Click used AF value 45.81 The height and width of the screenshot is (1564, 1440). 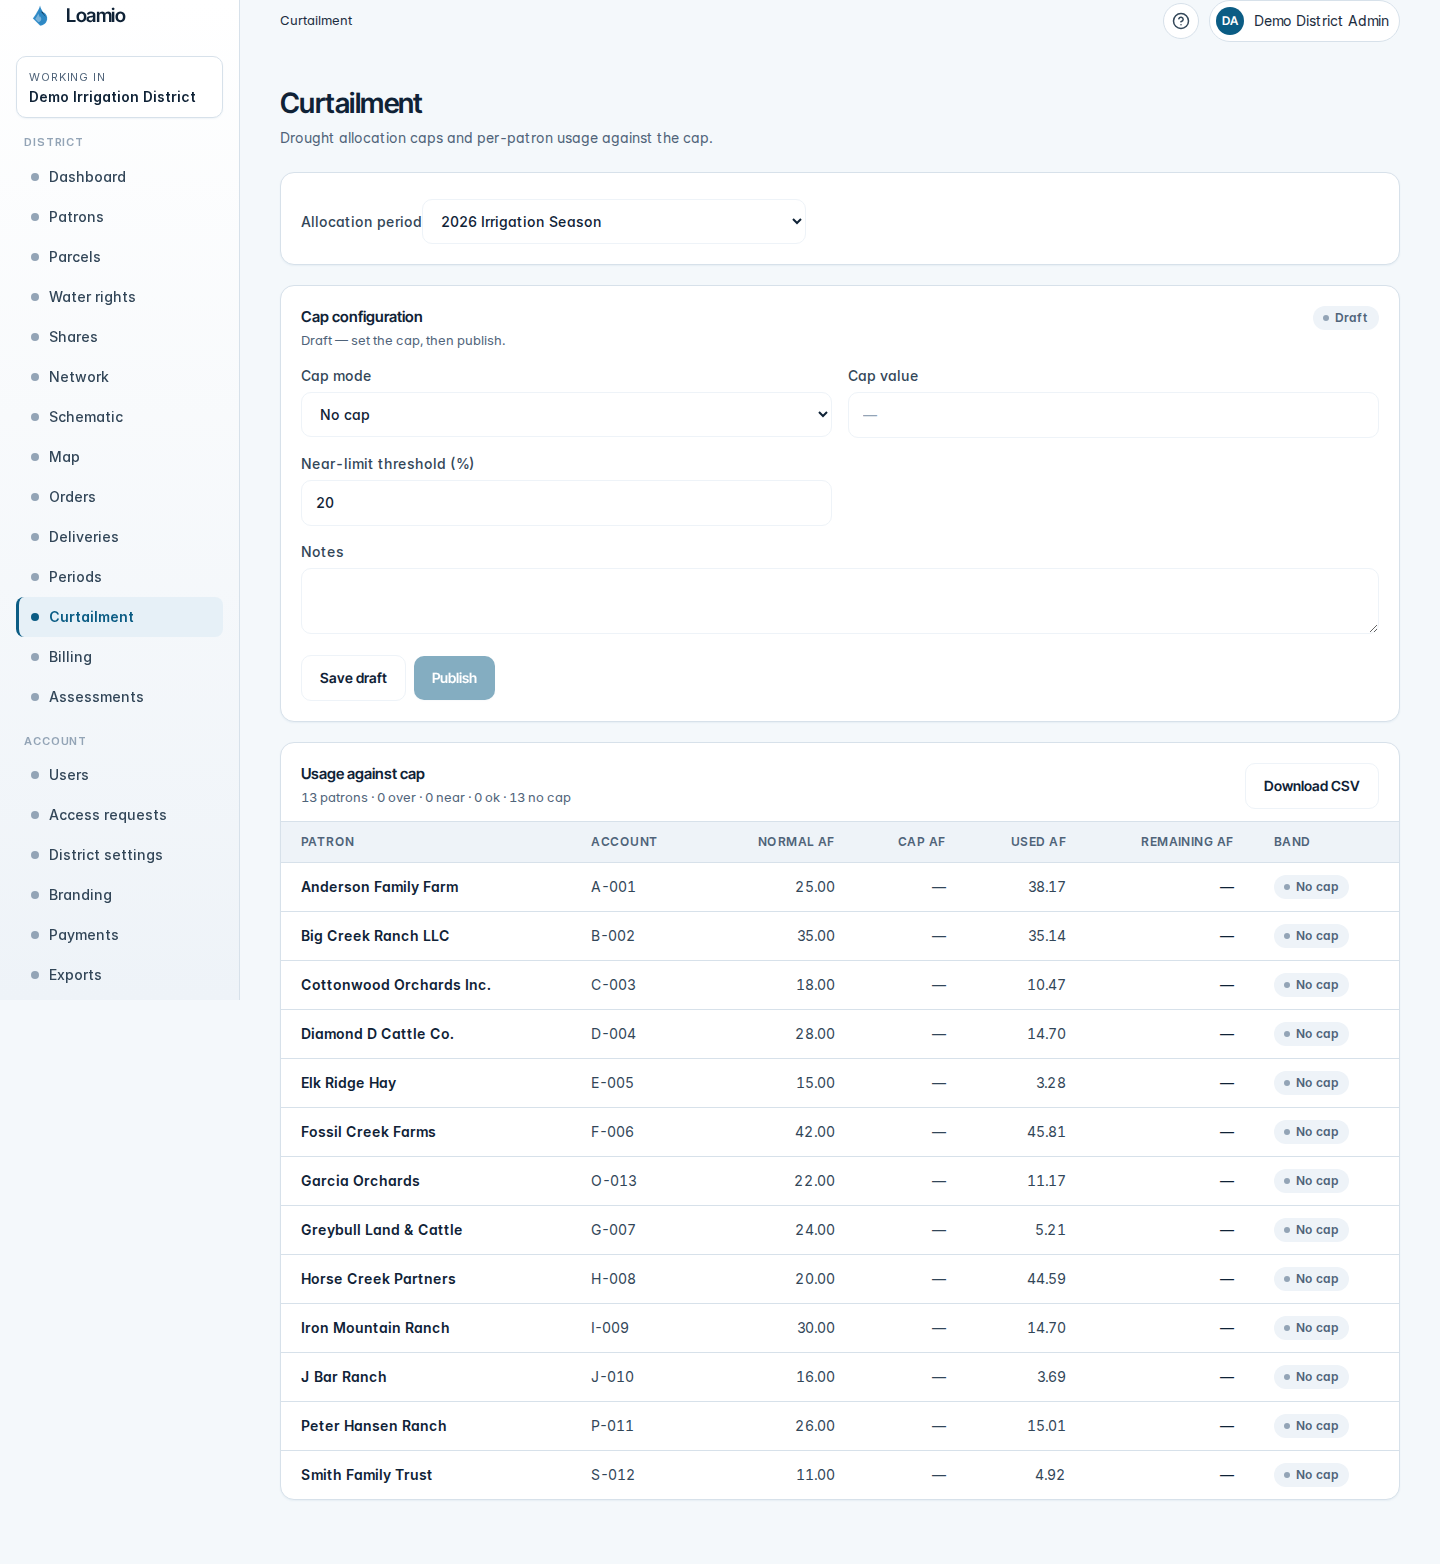coord(1046,1132)
